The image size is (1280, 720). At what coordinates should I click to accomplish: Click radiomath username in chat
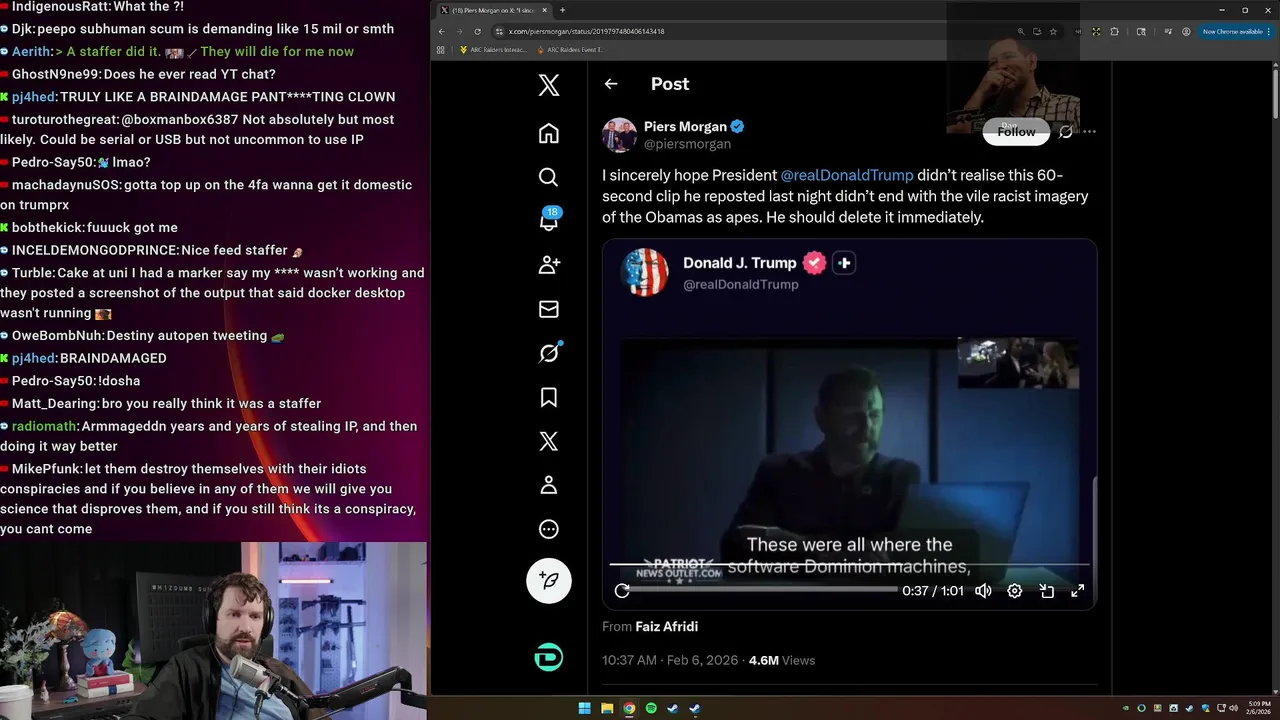click(x=44, y=426)
